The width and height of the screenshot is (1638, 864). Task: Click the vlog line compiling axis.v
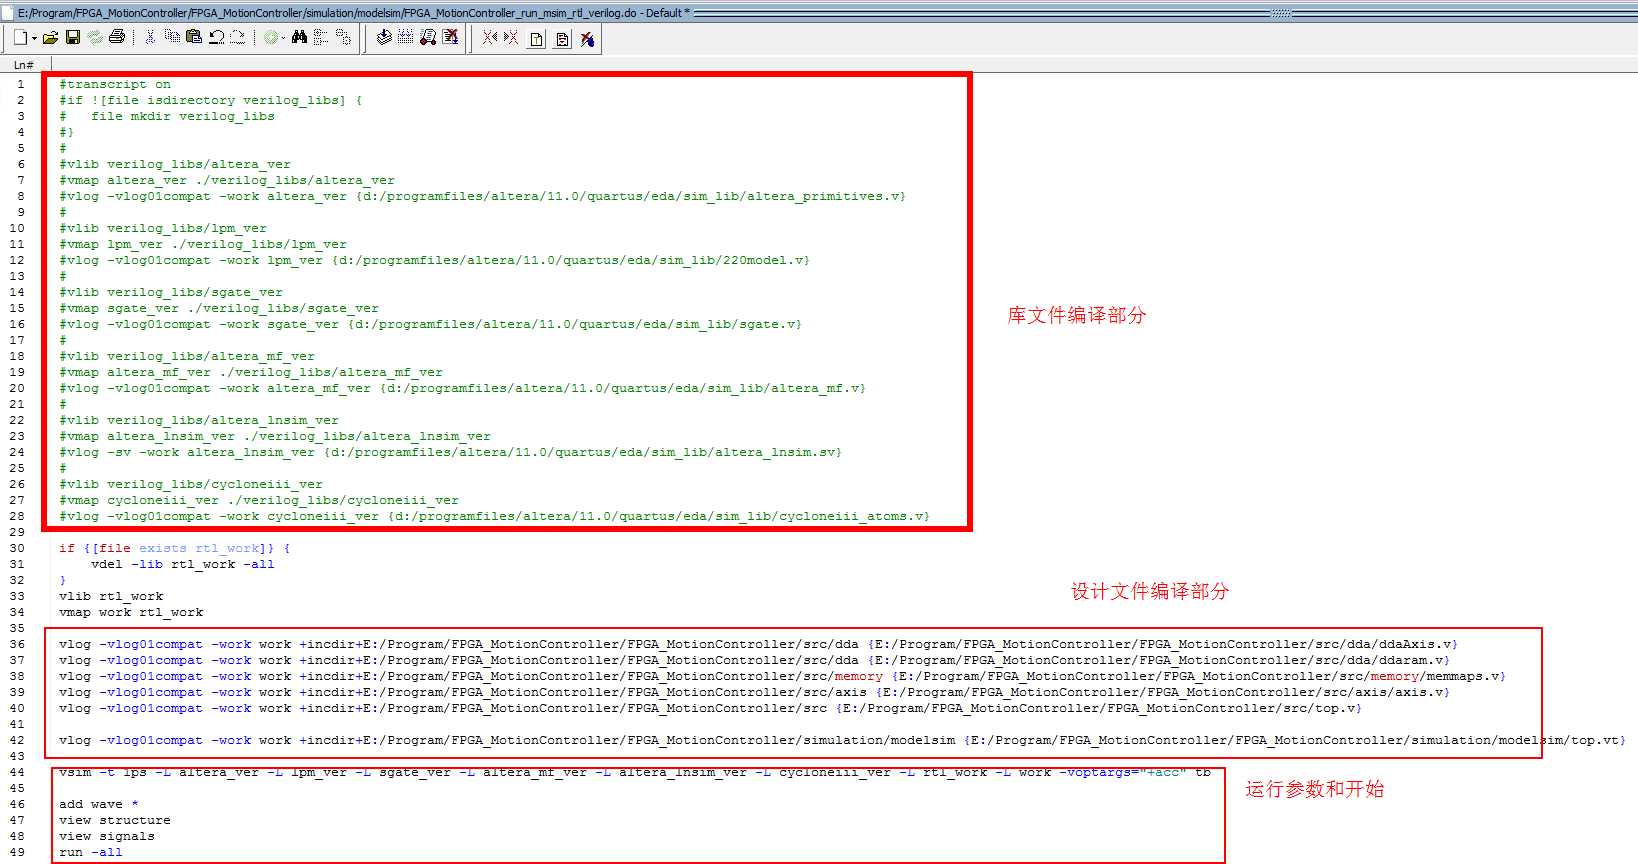[754, 692]
